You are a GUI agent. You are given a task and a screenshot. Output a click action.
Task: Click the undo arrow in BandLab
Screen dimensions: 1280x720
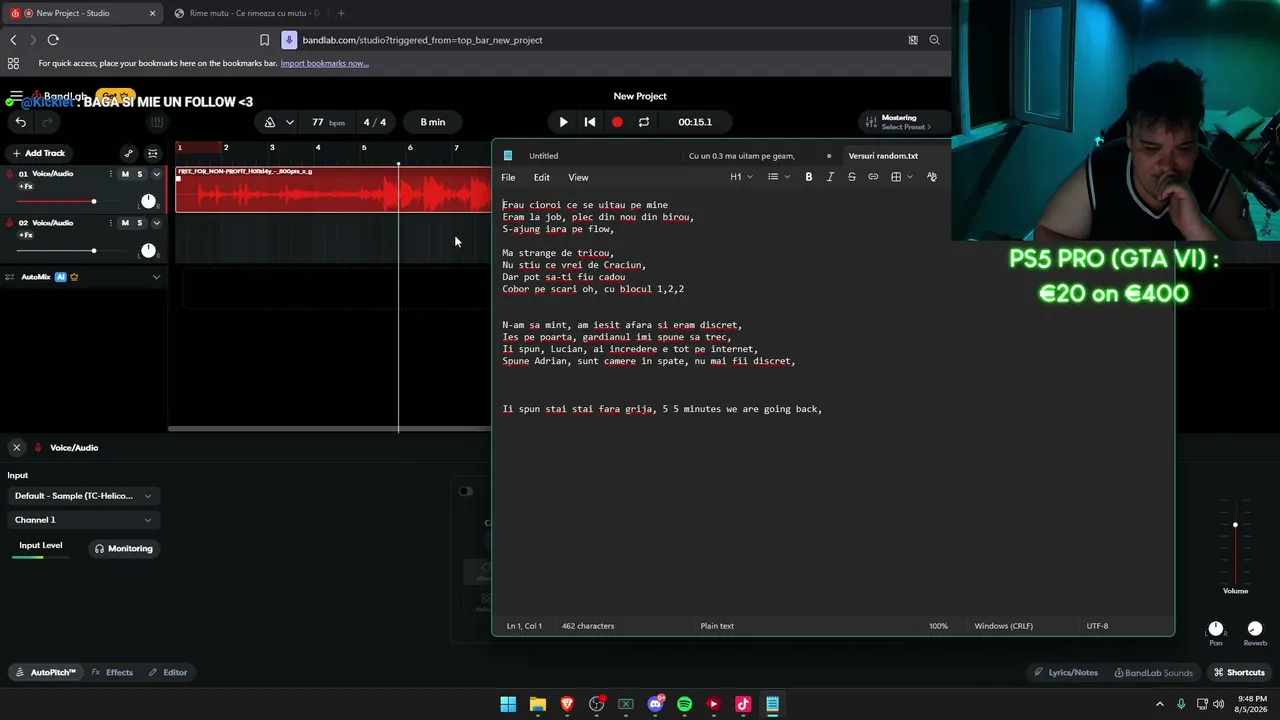coord(21,122)
